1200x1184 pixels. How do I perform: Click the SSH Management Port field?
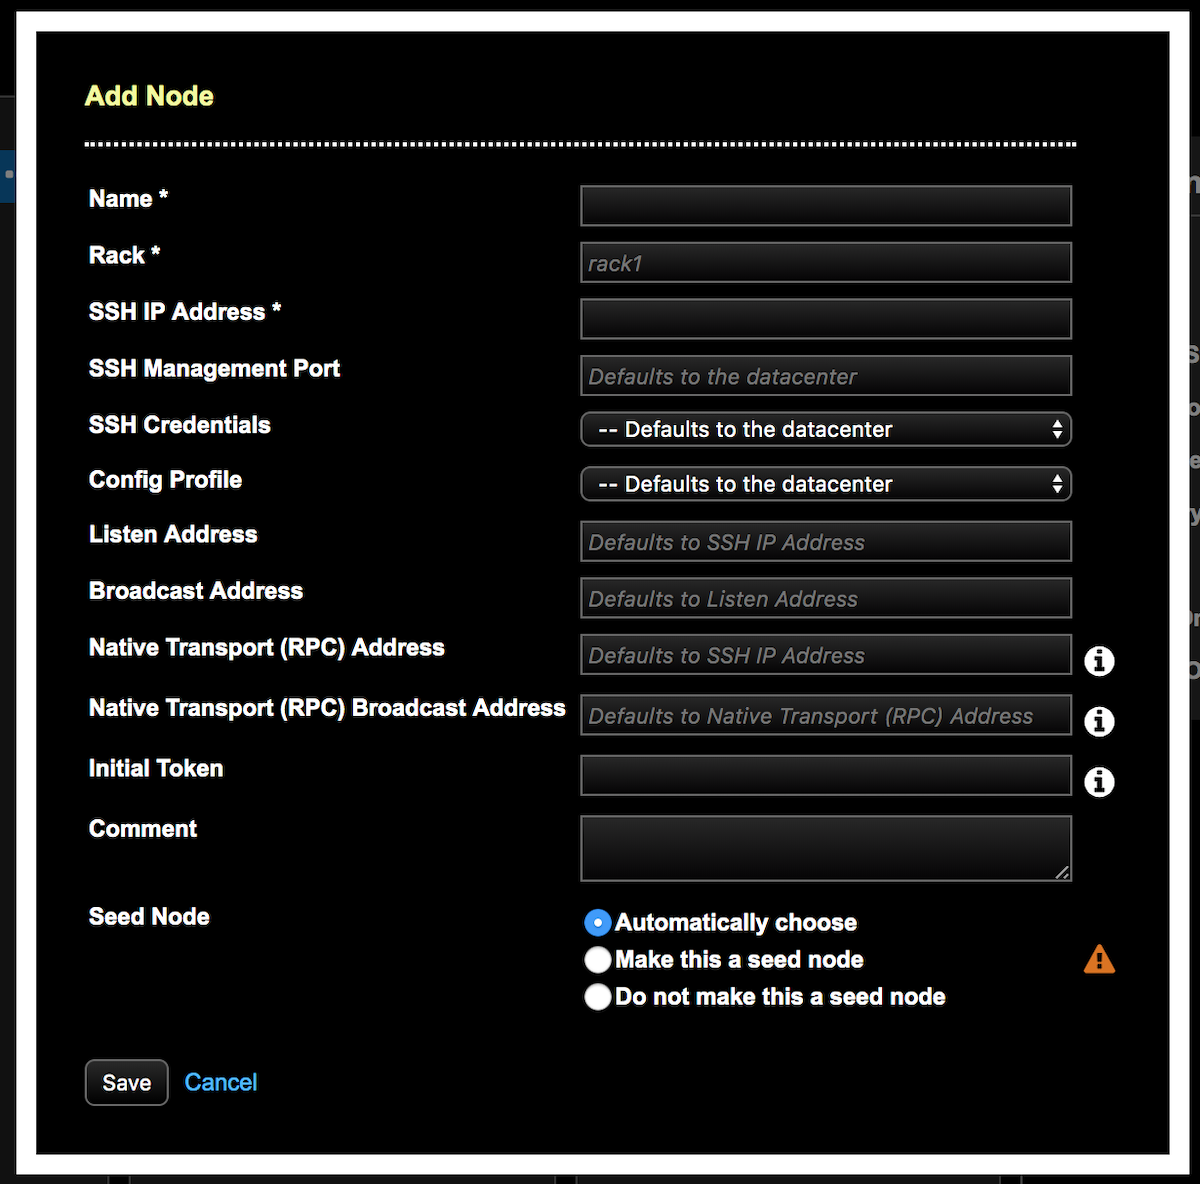[x=825, y=375]
